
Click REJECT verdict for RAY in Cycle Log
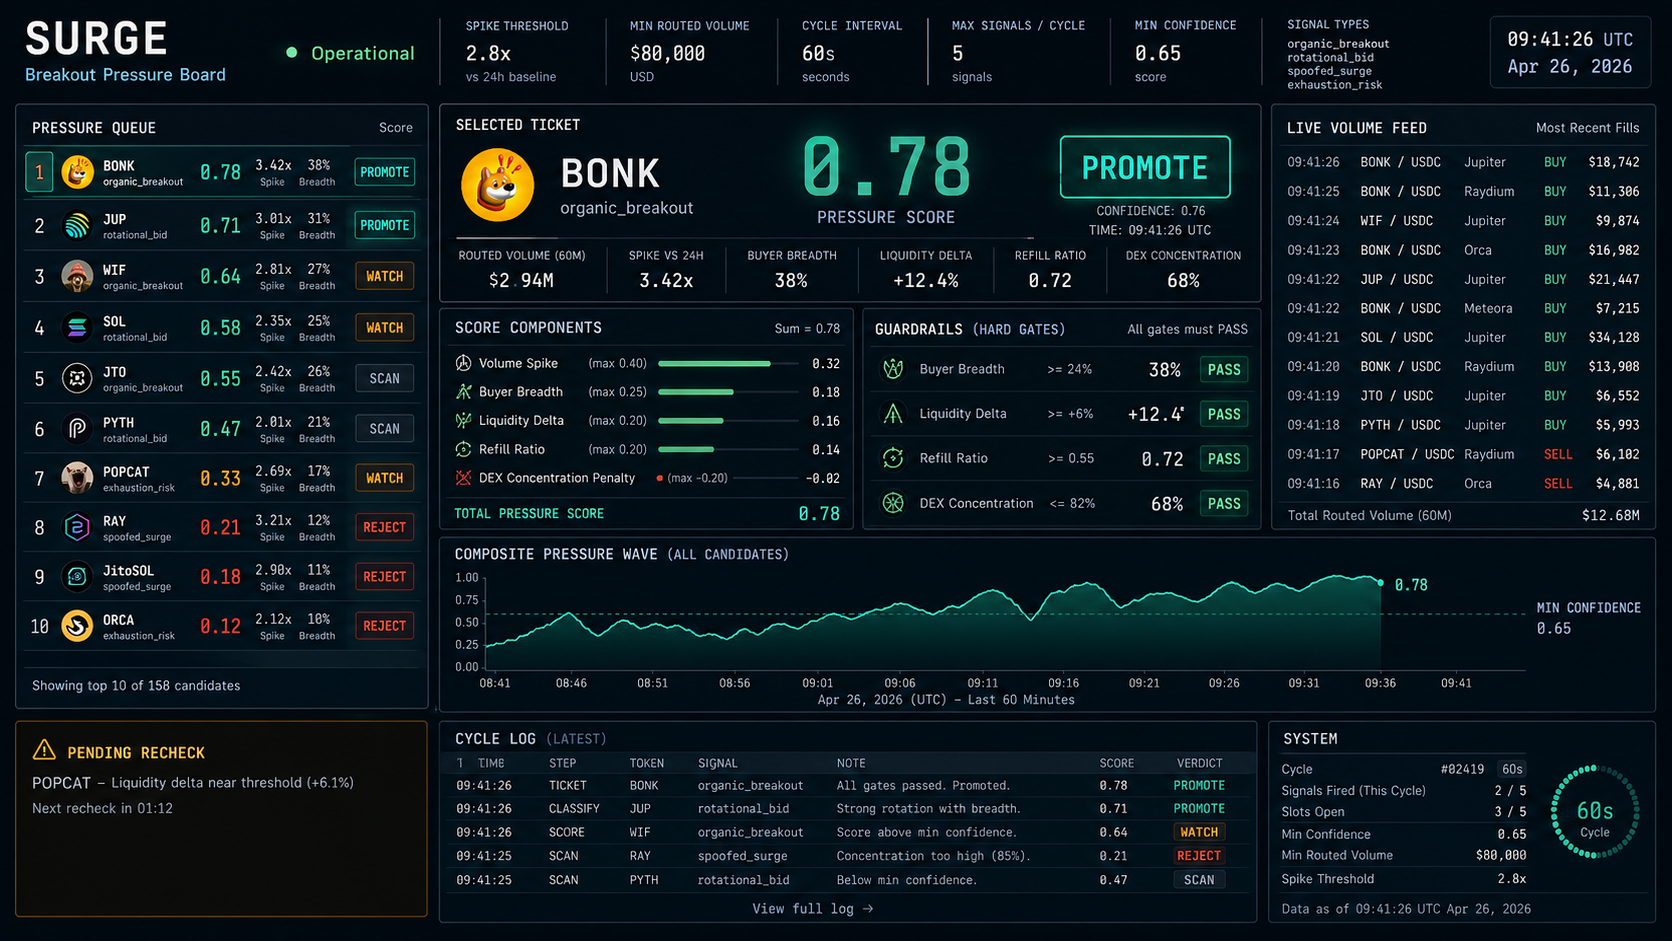click(x=1199, y=856)
